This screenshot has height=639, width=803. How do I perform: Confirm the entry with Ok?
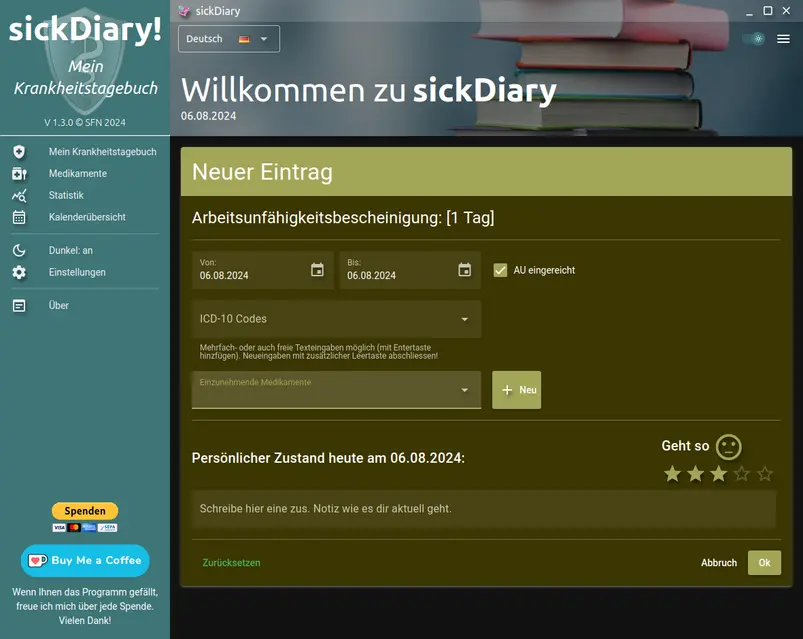pos(764,563)
